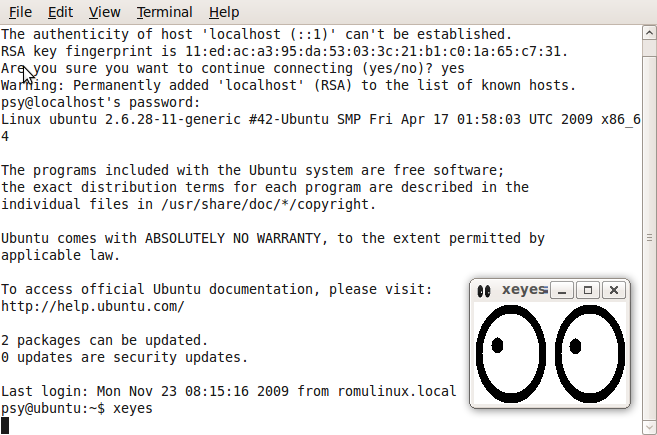Click the 'psy@localhost's password:' line
The image size is (657, 435).
click(x=101, y=102)
